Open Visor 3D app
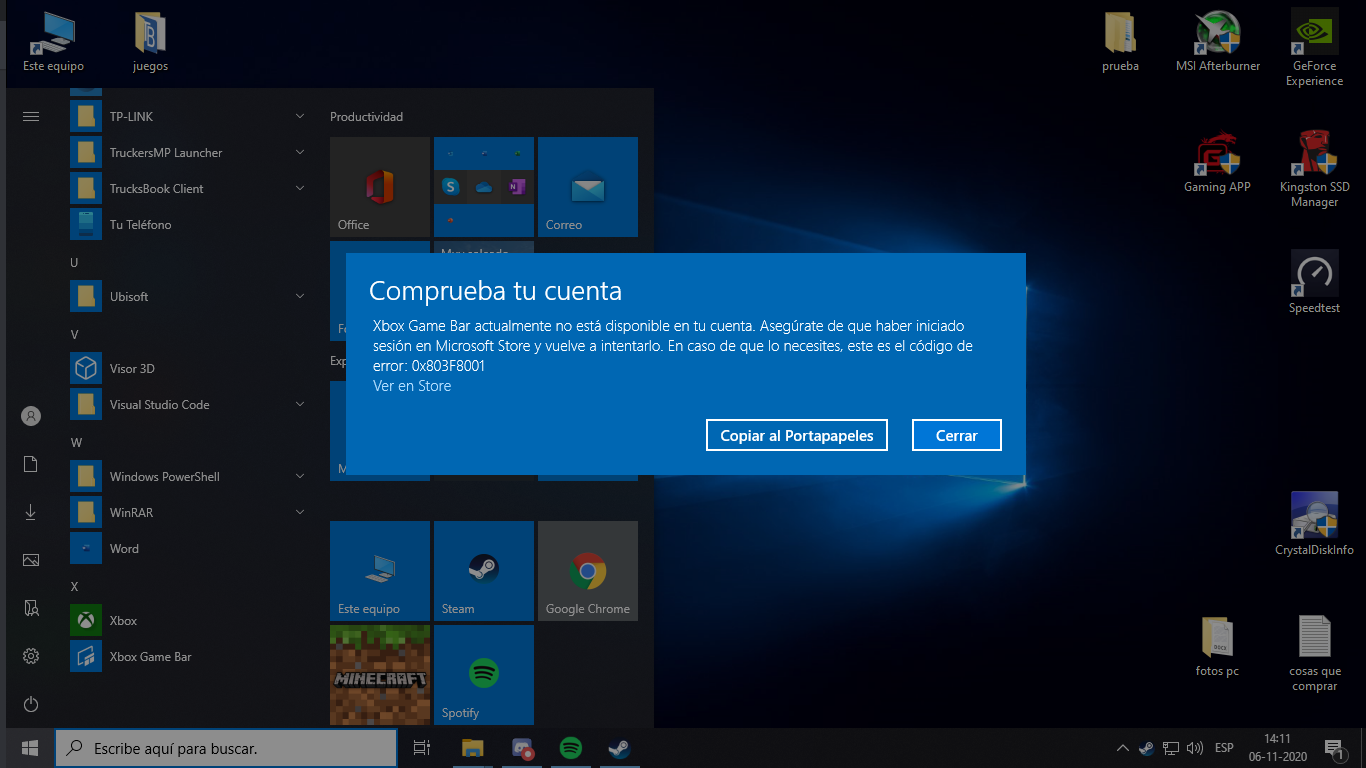 [x=190, y=368]
